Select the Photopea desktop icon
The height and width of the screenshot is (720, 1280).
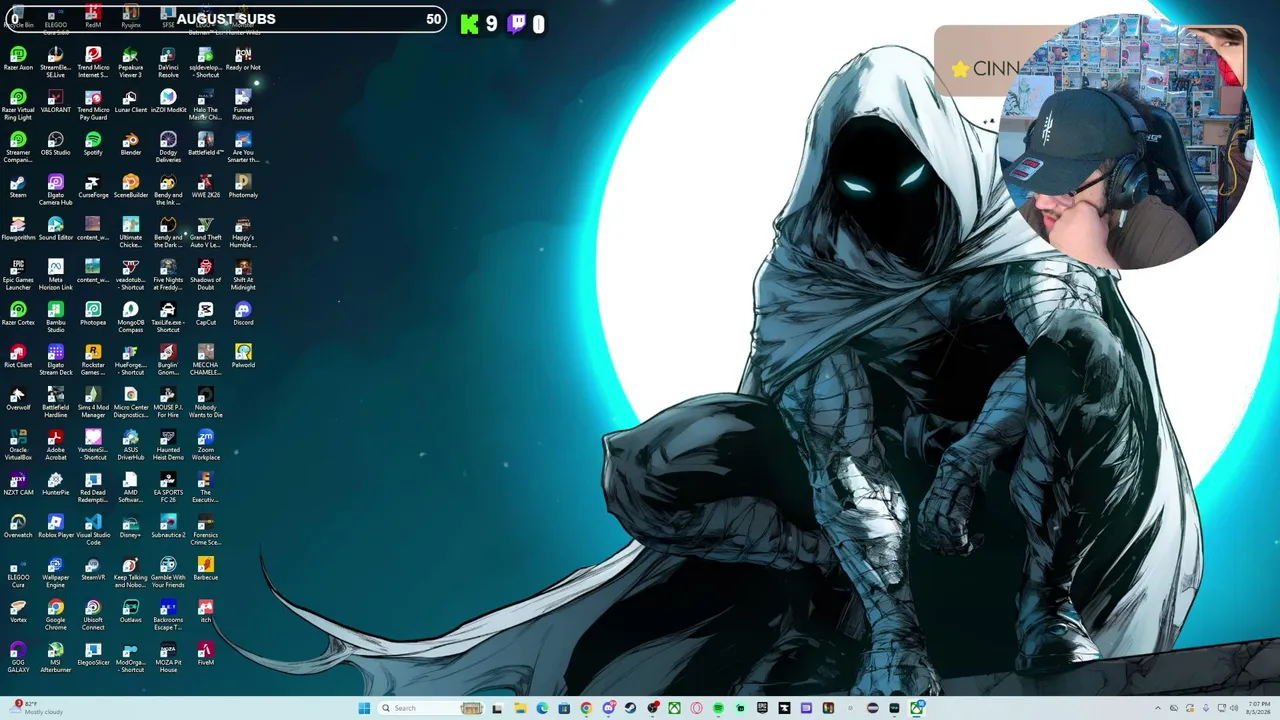click(x=93, y=315)
